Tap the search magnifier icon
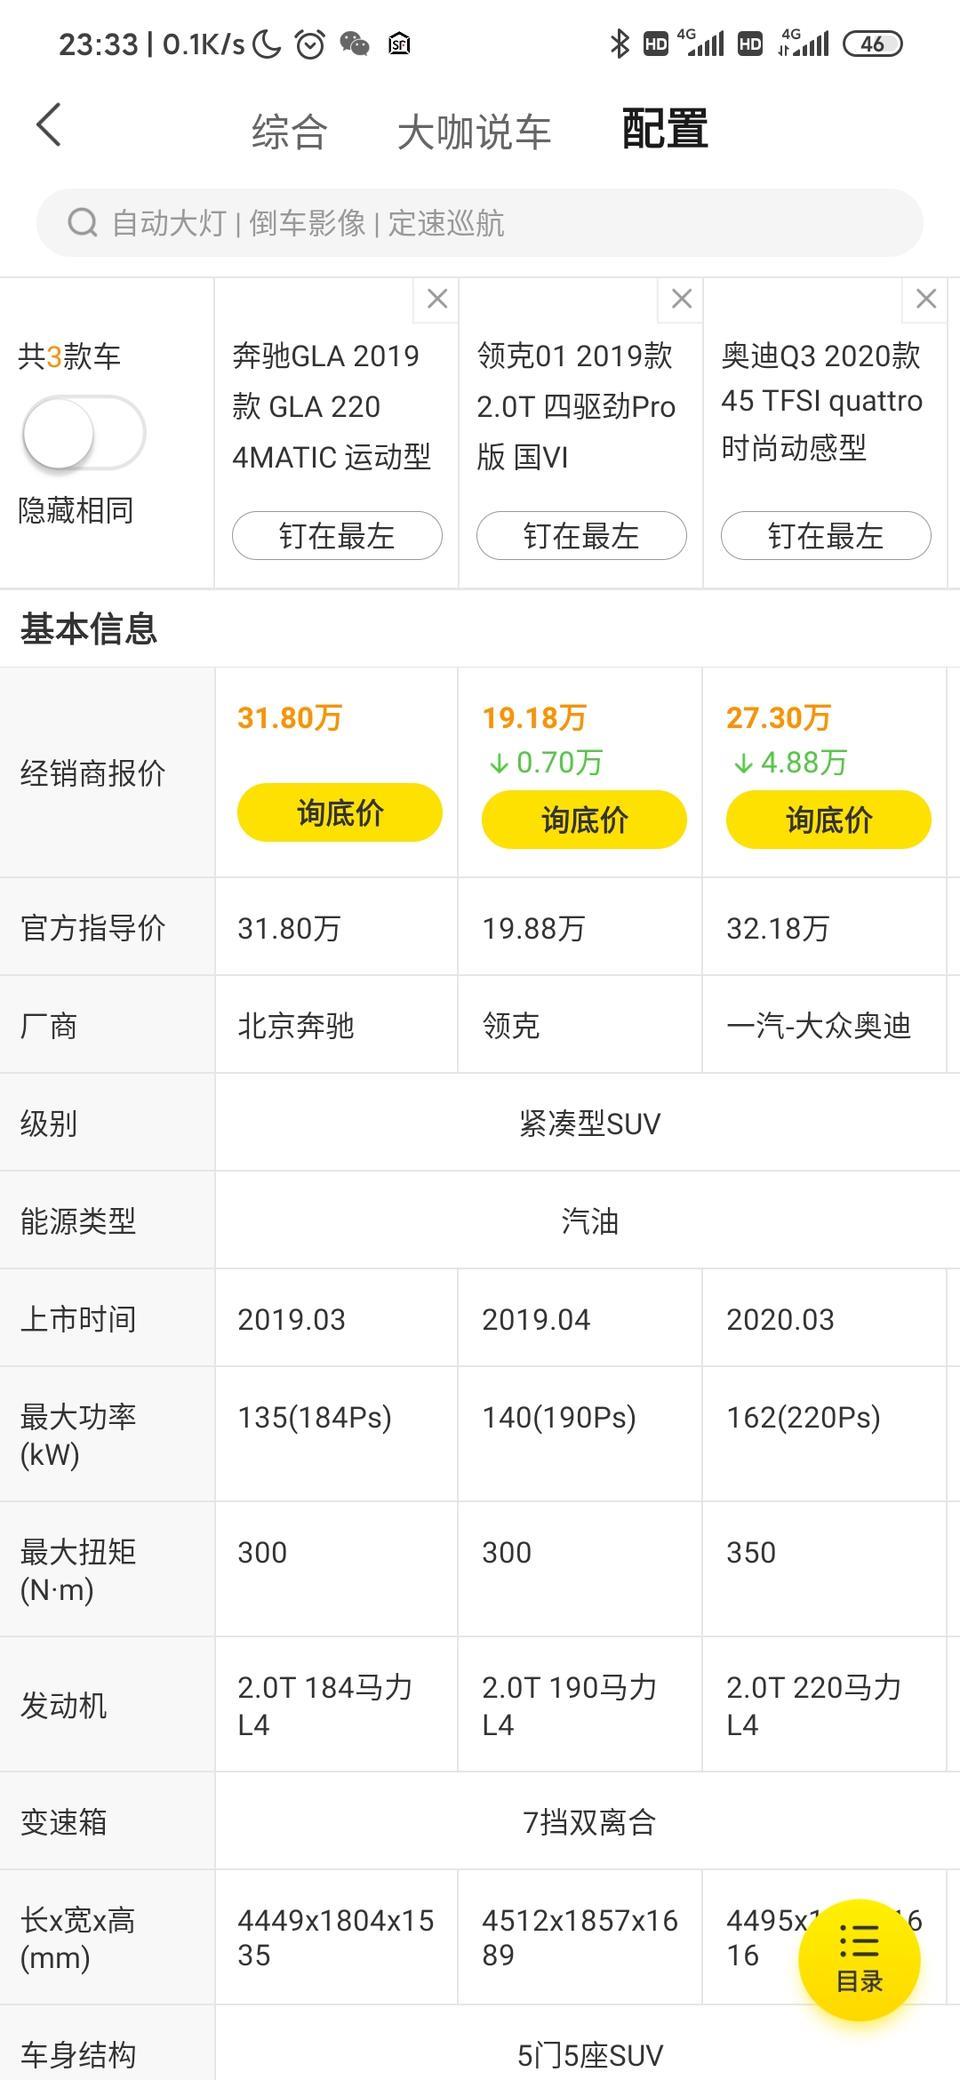 tap(82, 222)
